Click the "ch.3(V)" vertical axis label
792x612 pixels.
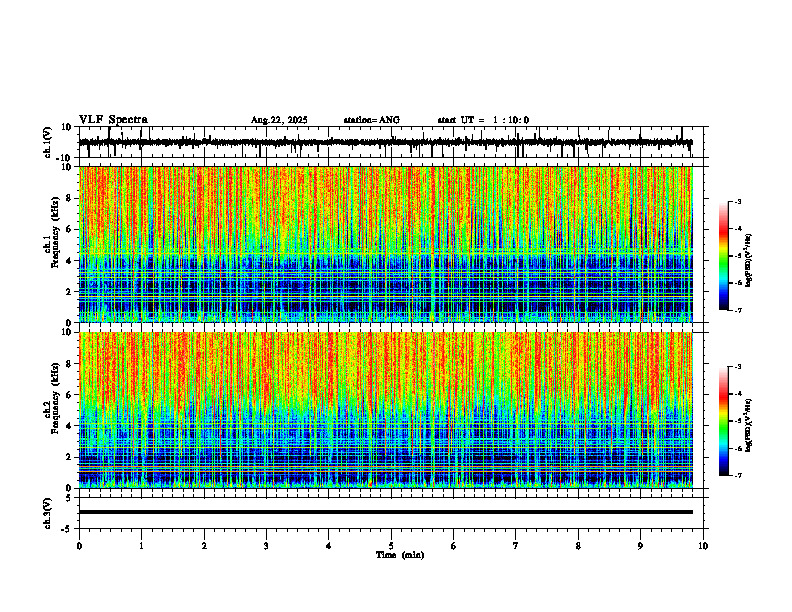(x=48, y=513)
